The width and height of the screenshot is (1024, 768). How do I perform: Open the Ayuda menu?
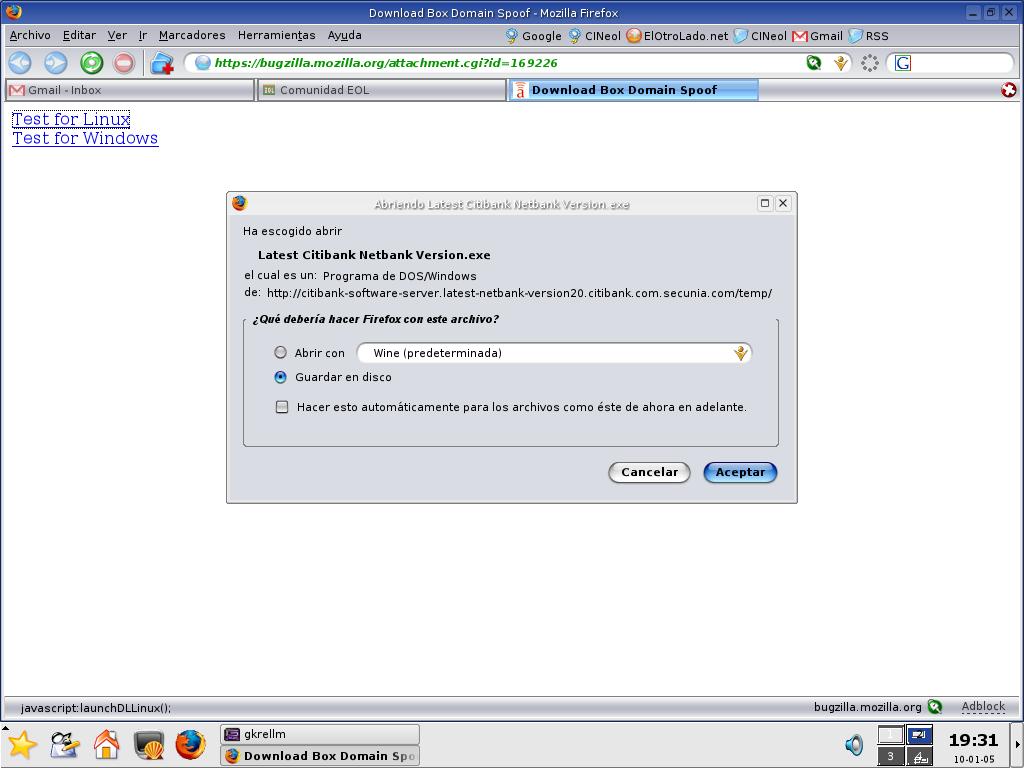344,35
